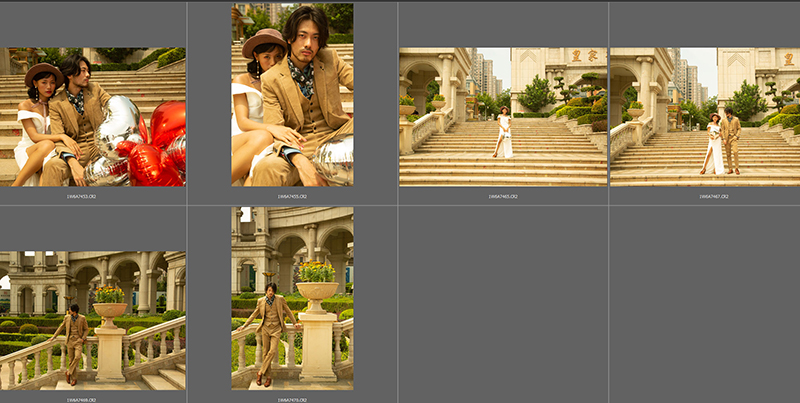This screenshot has width=800, height=403.
Task: Click the file name 1W6A7467.CR2
Action: [714, 196]
